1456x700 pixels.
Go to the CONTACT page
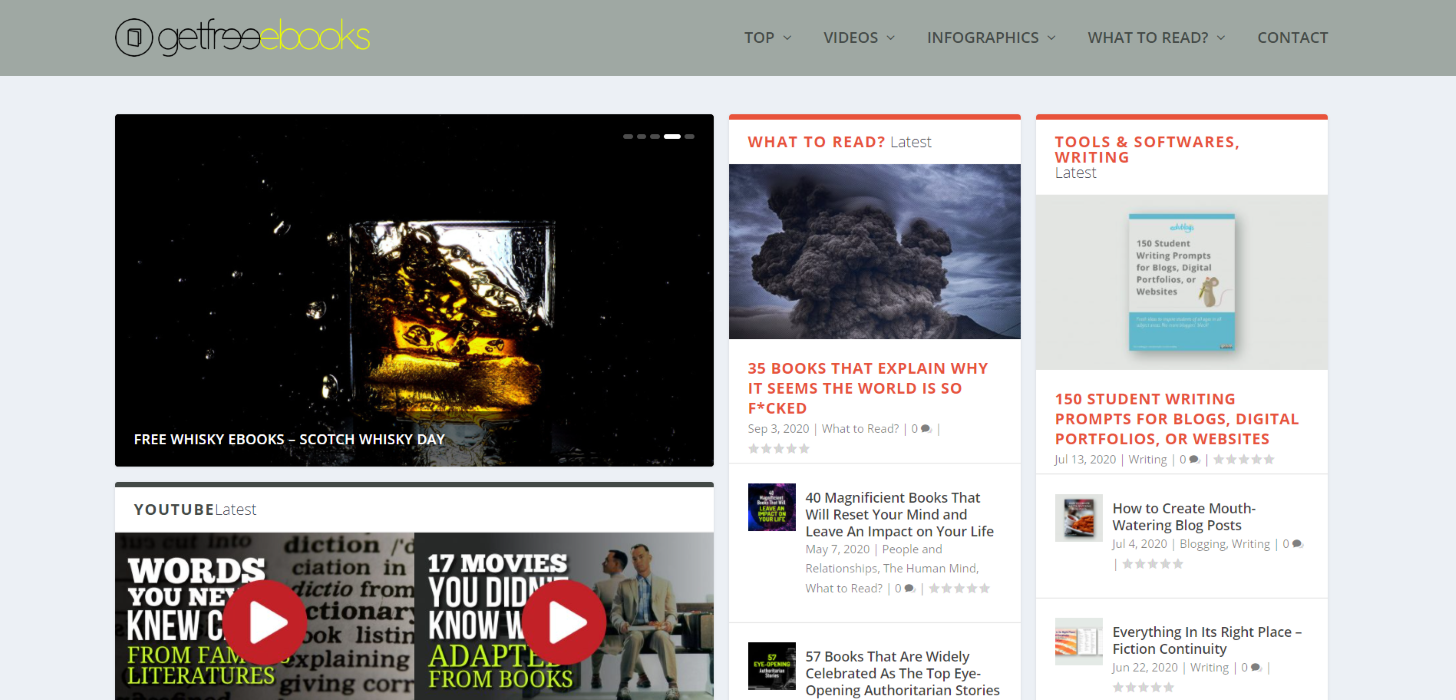click(1292, 38)
